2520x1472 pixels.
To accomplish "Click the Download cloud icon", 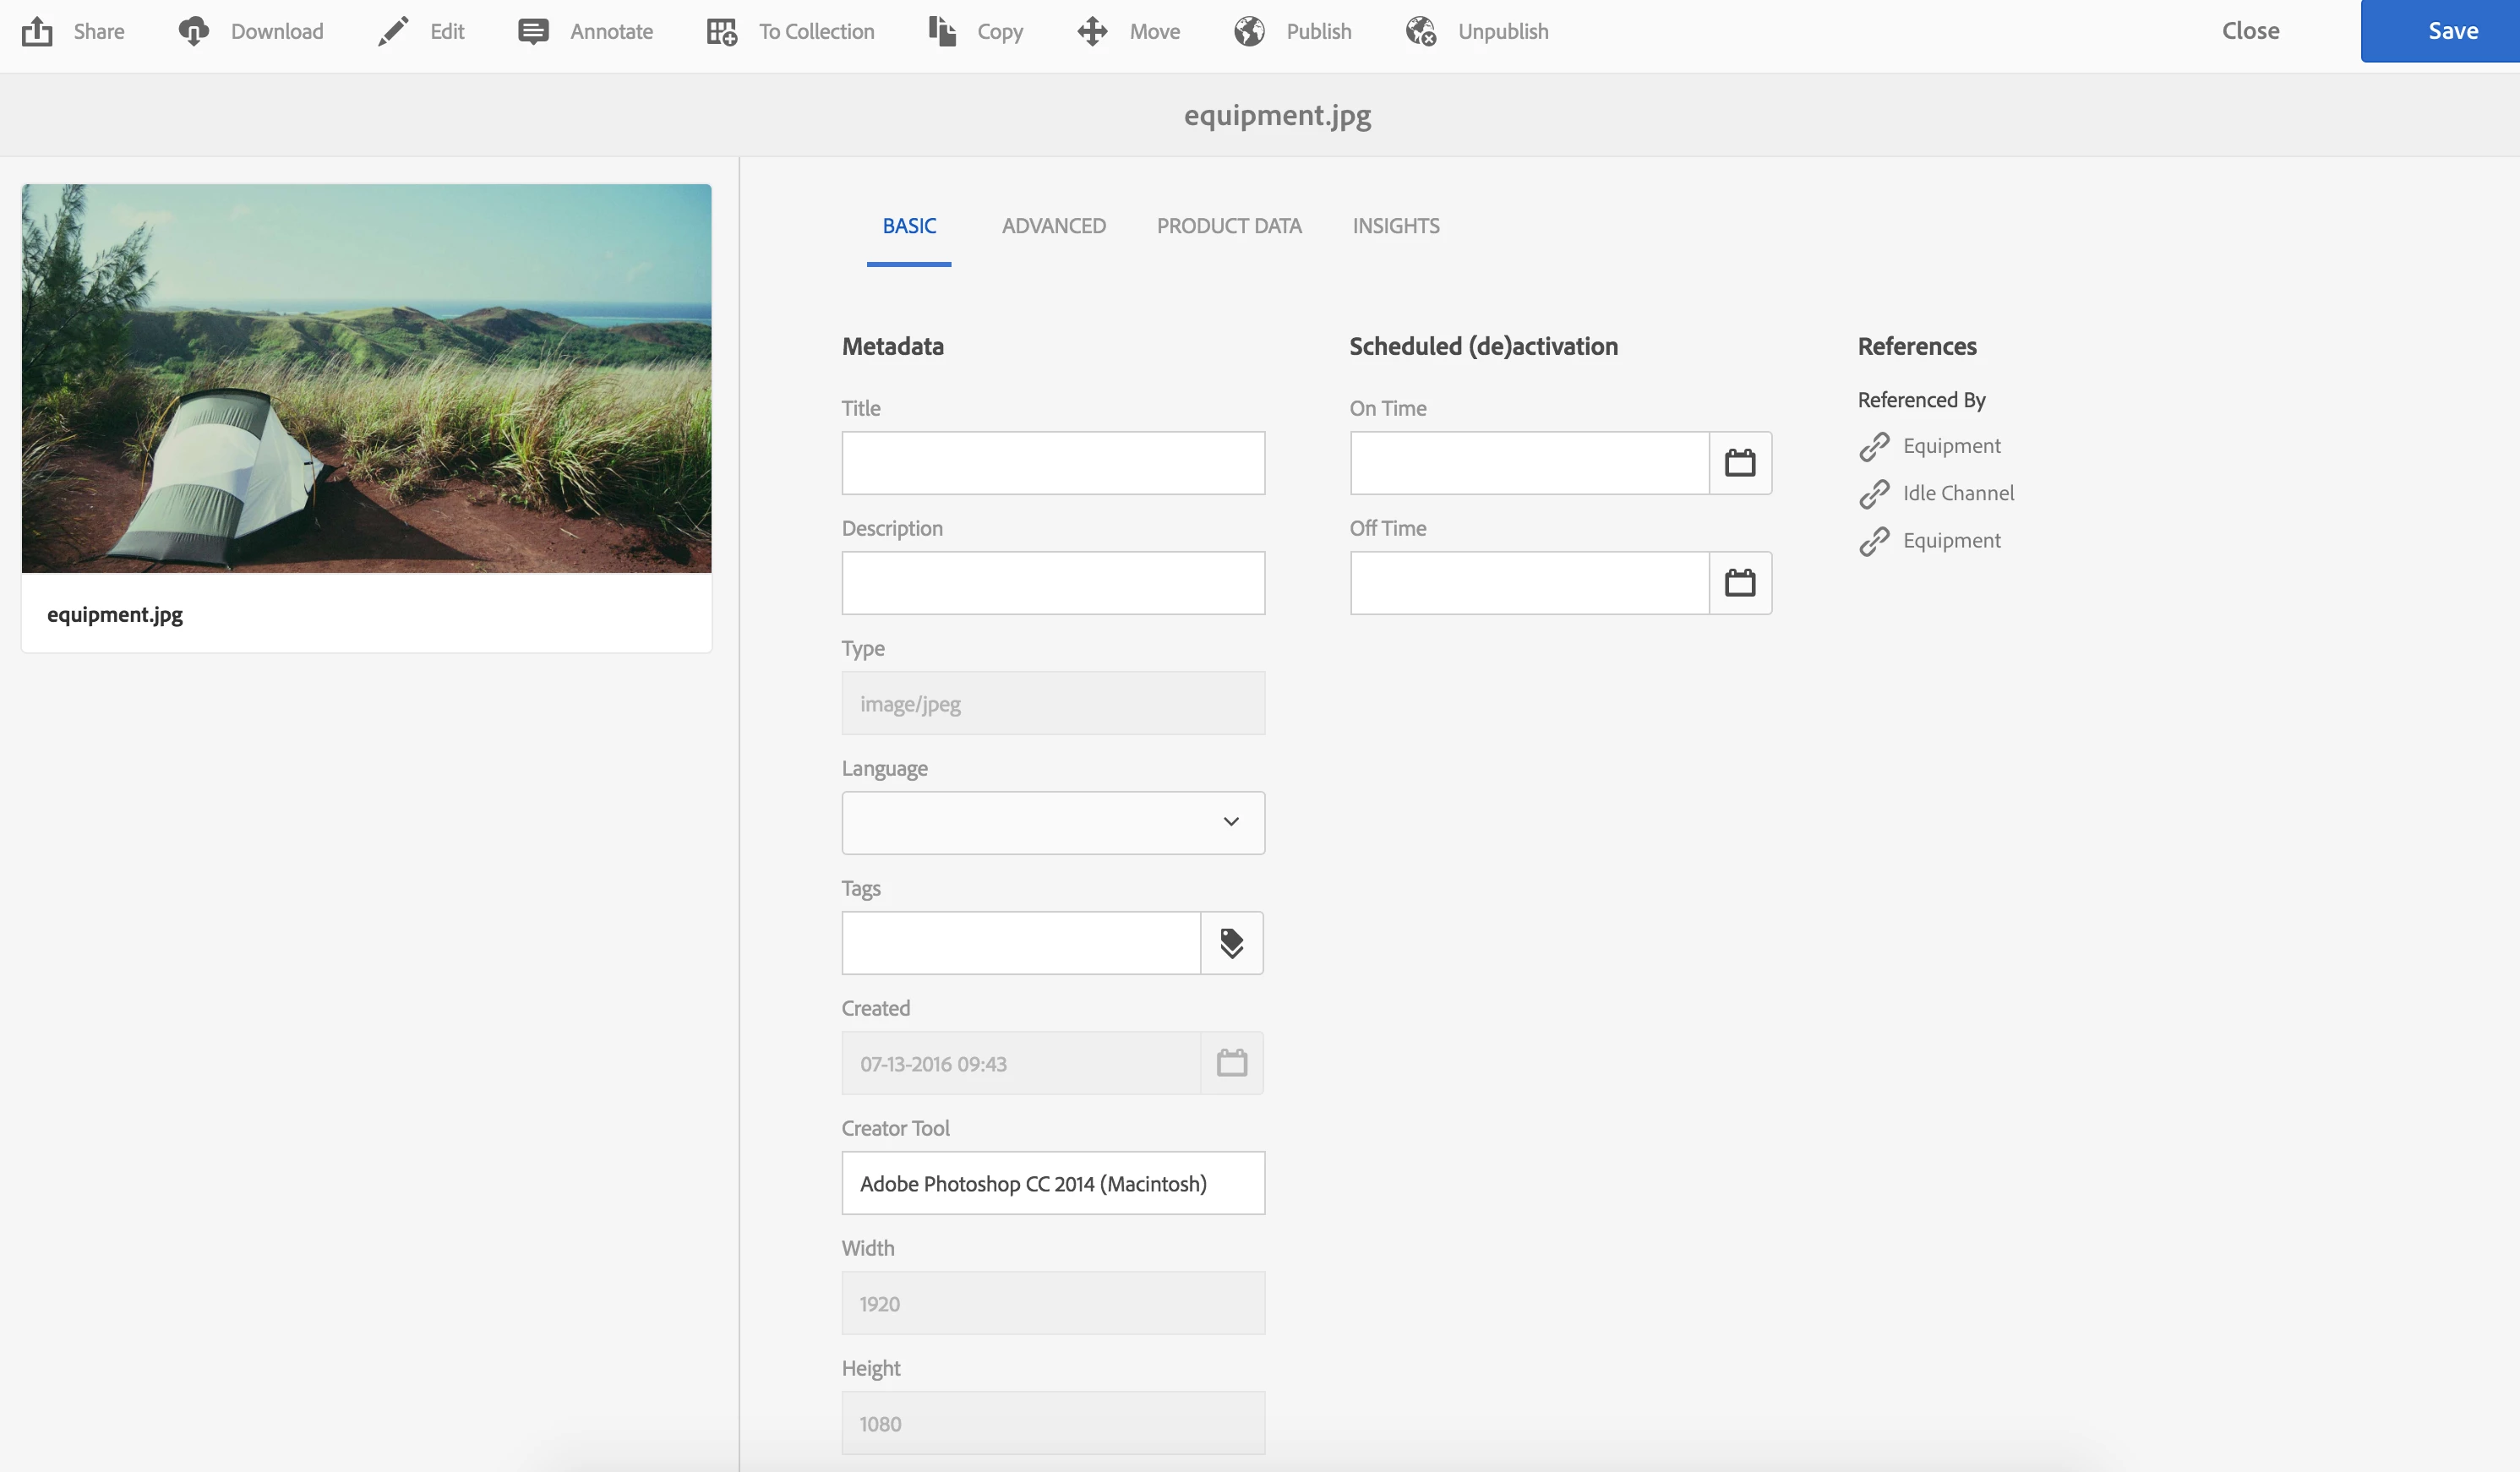I will click(x=194, y=31).
